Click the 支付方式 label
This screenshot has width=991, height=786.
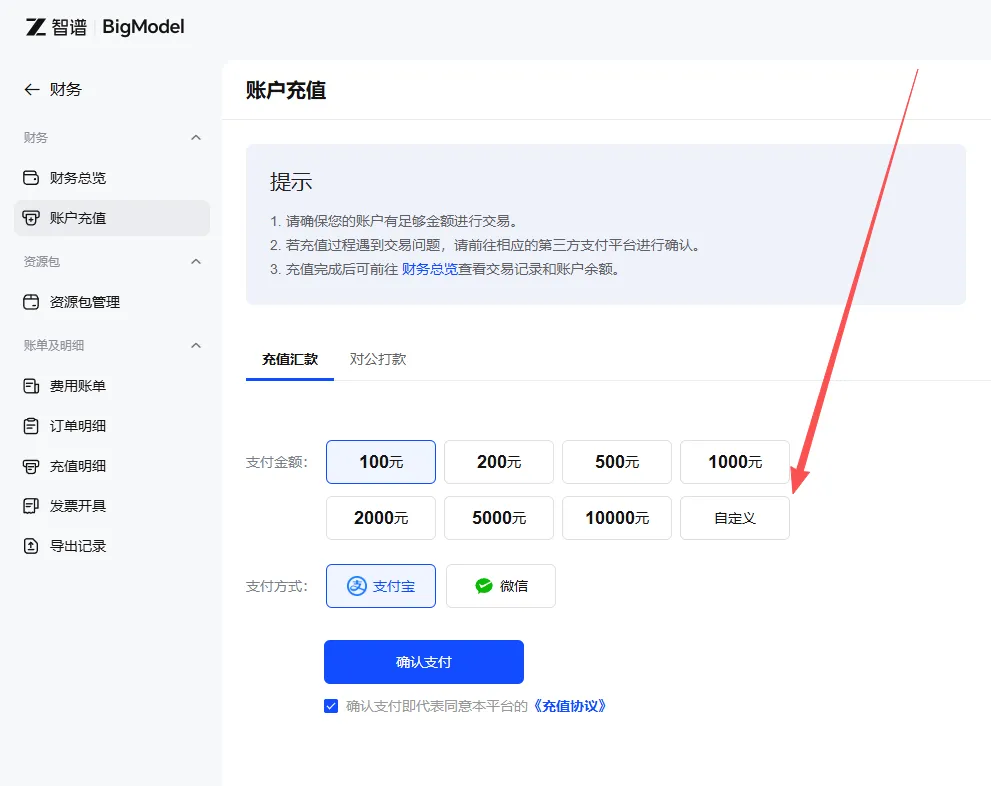pyautogui.click(x=277, y=586)
